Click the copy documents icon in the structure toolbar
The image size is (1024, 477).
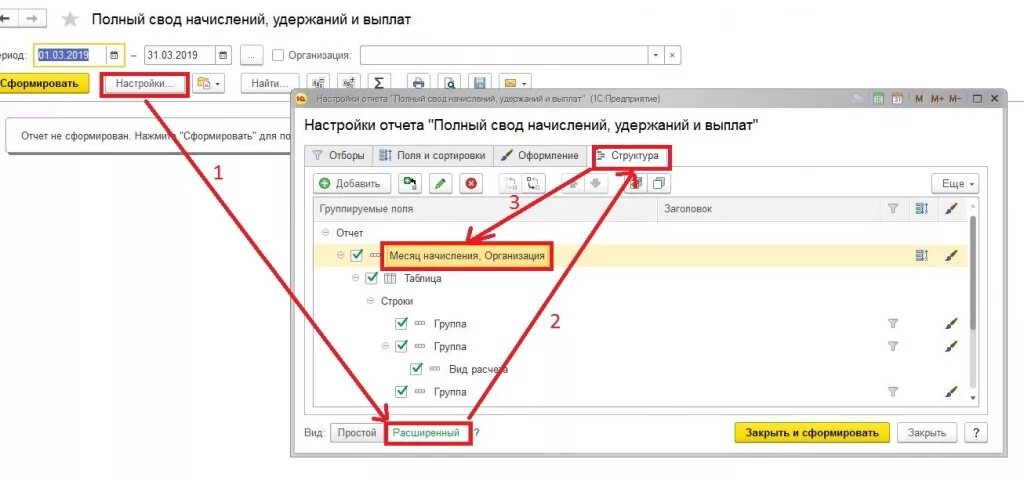pyautogui.click(x=660, y=184)
